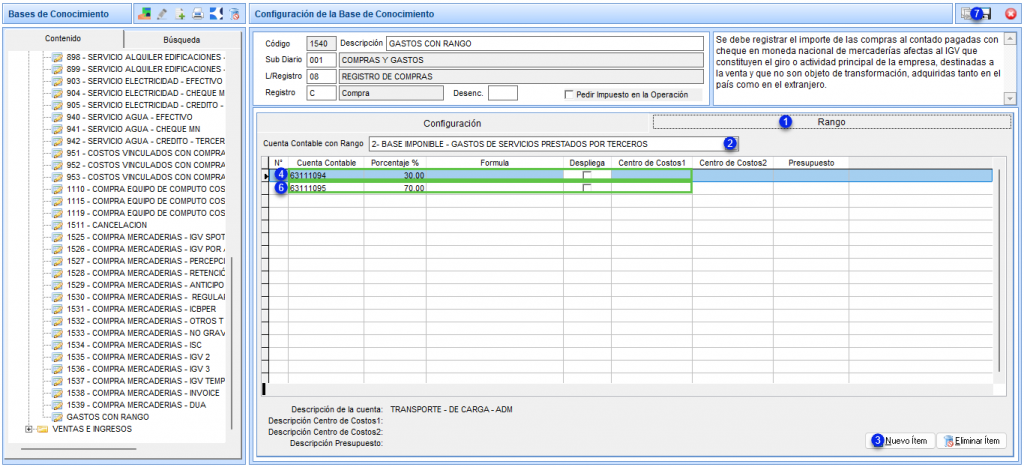The image size is (1024, 467).
Task: Click the Presupuesto column header
Action: 810,162
